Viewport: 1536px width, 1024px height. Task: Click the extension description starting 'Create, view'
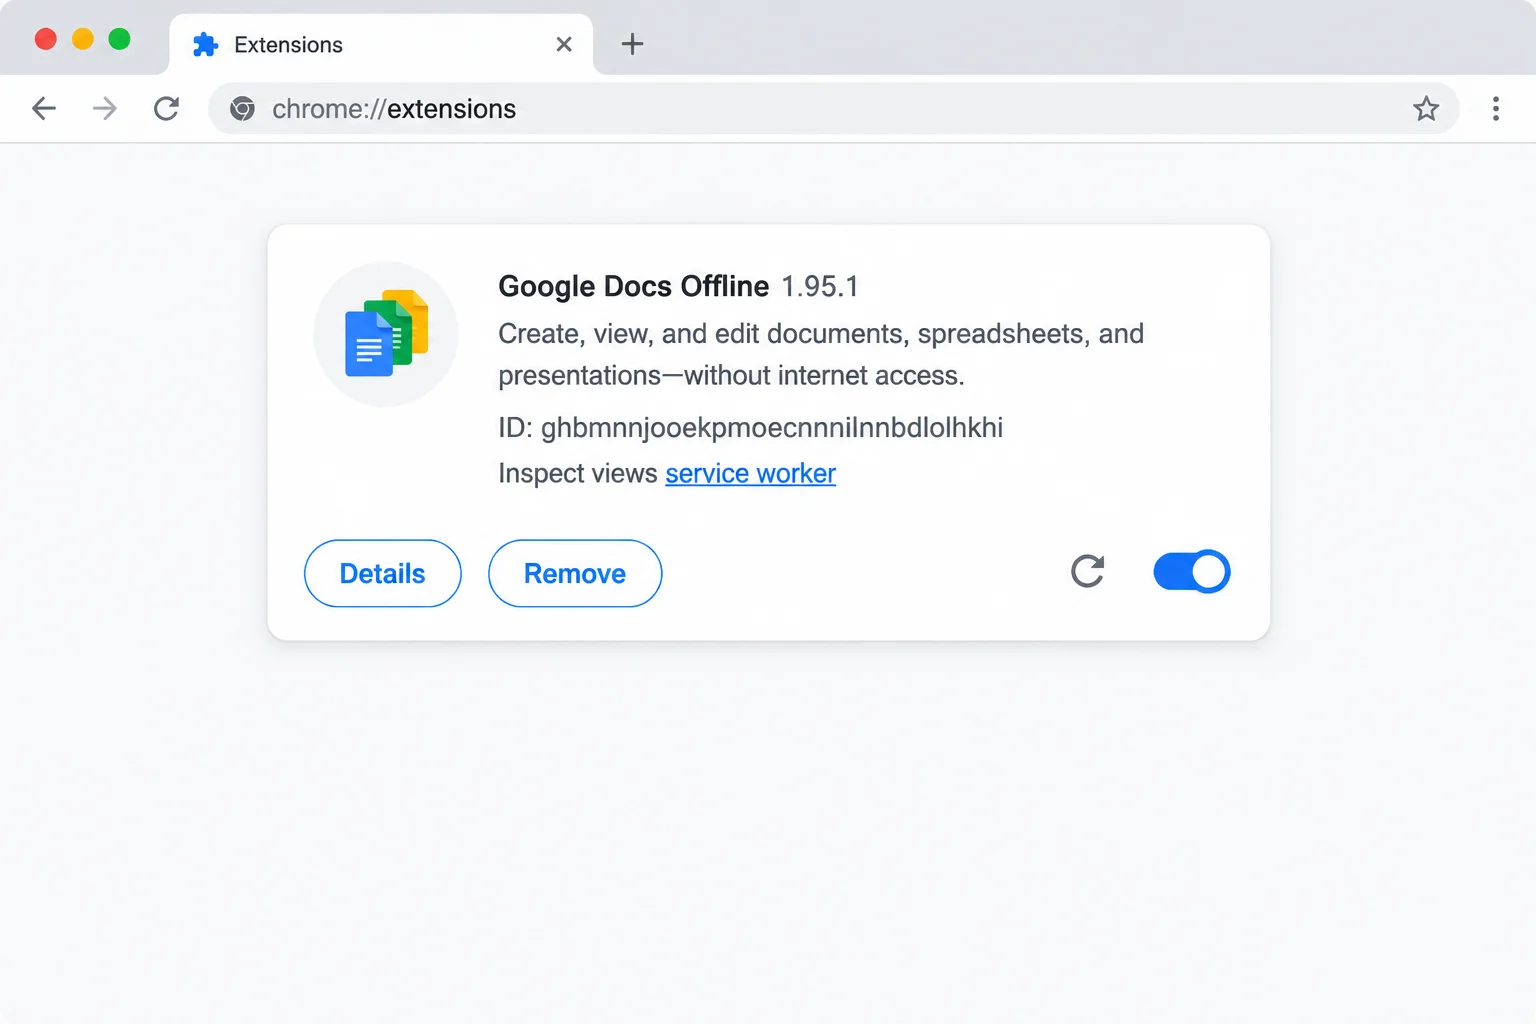click(x=821, y=354)
